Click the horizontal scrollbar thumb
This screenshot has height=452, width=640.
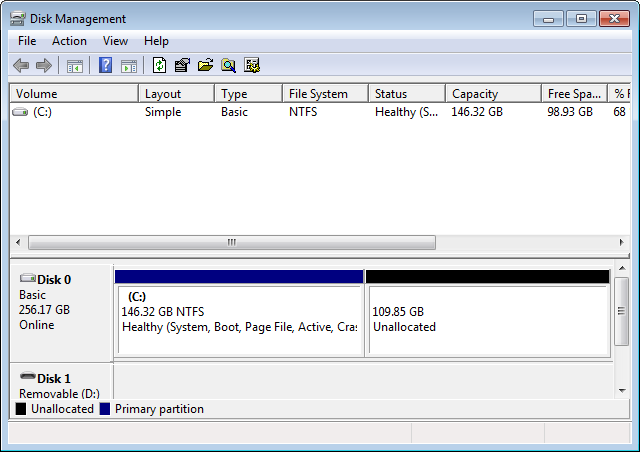point(232,242)
